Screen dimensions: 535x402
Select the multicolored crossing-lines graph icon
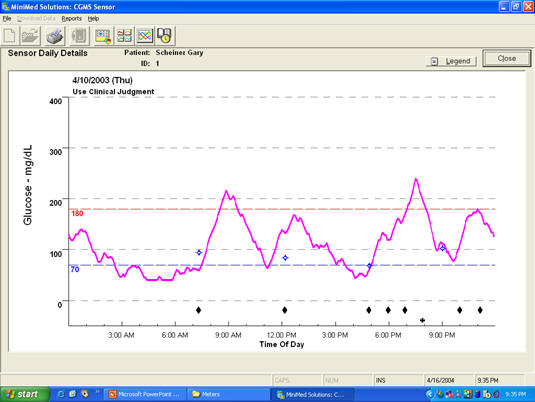[145, 35]
